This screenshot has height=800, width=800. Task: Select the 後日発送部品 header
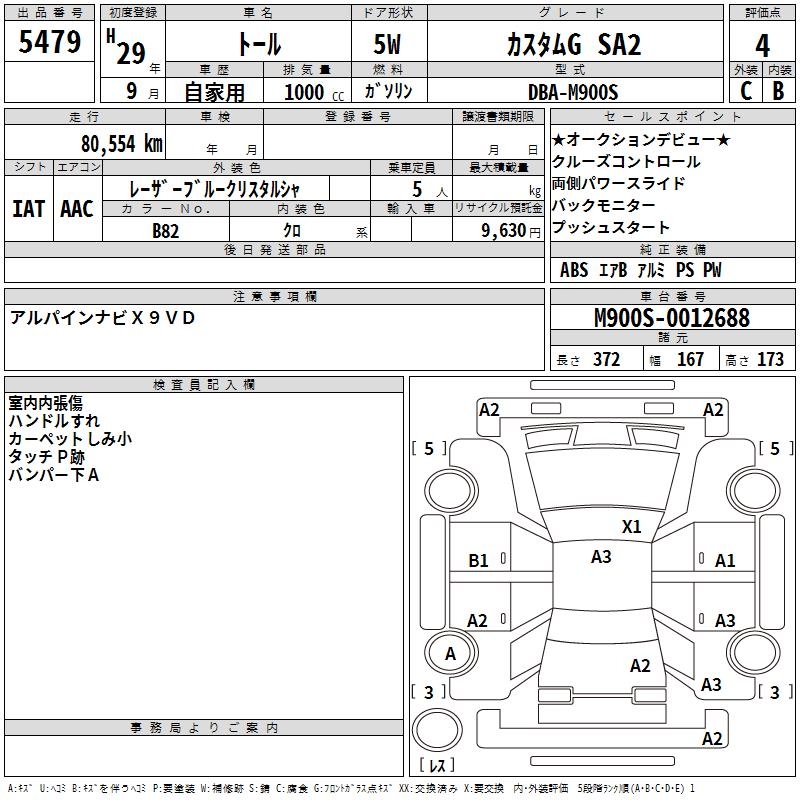[x=275, y=249]
